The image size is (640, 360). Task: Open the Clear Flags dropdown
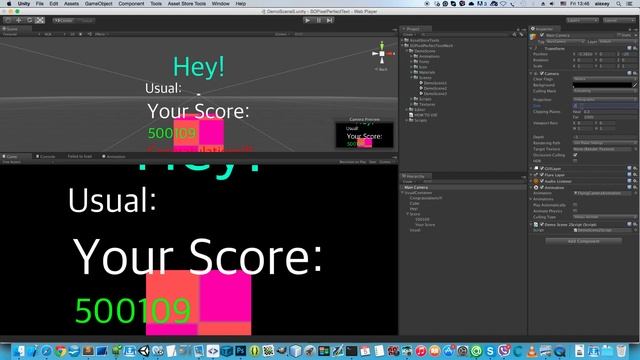[x=605, y=79]
